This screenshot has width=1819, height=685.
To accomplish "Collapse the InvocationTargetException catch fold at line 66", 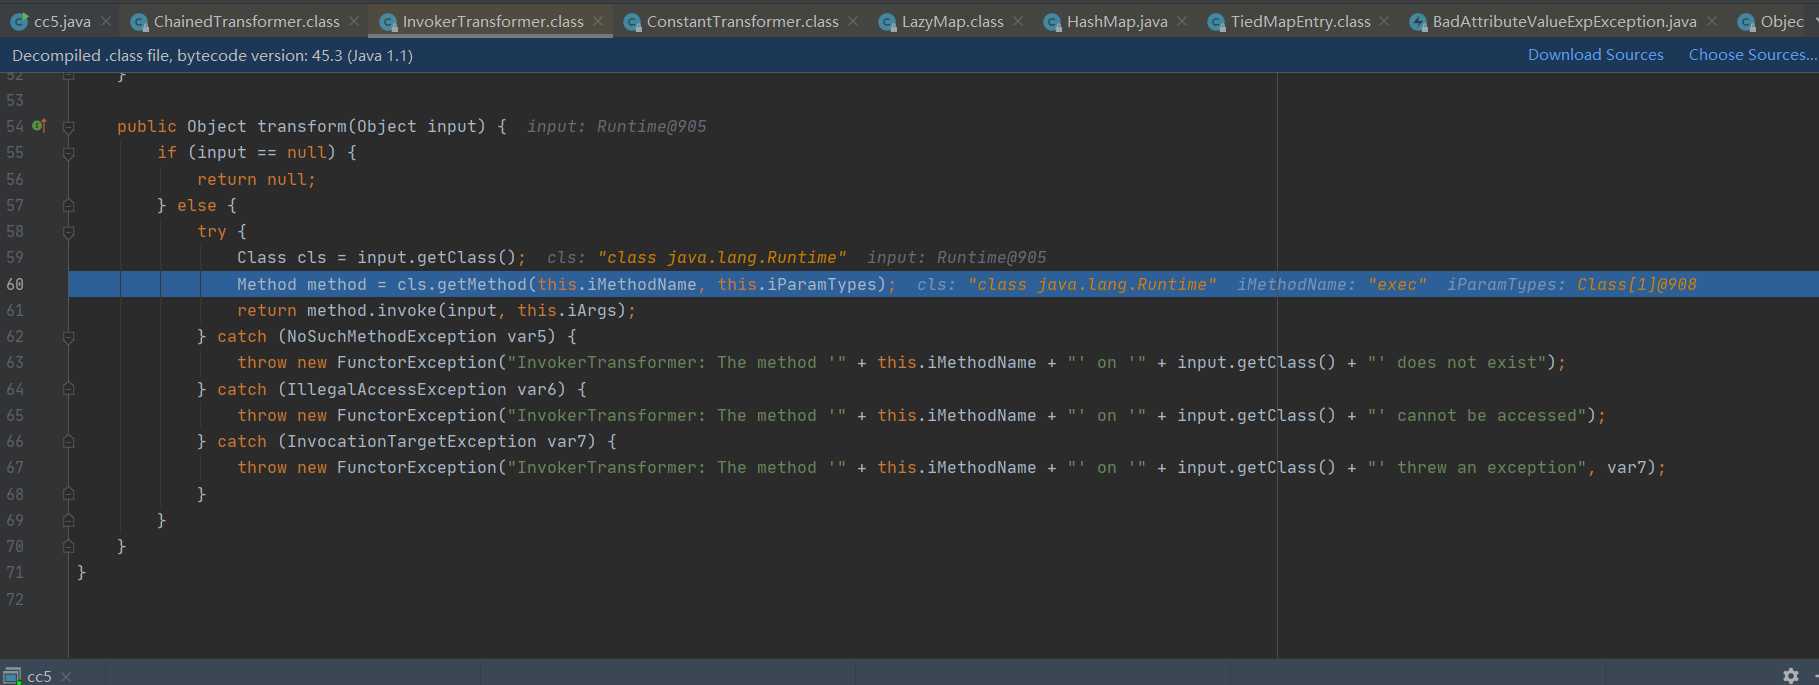I will tap(68, 441).
